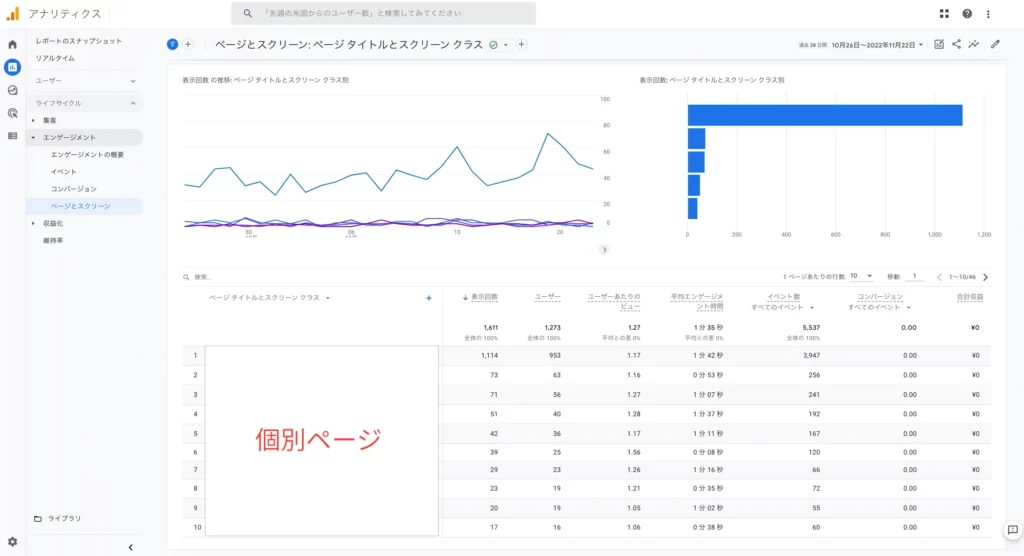Share this report icon
Screen dimensions: 1024x556
(956, 44)
